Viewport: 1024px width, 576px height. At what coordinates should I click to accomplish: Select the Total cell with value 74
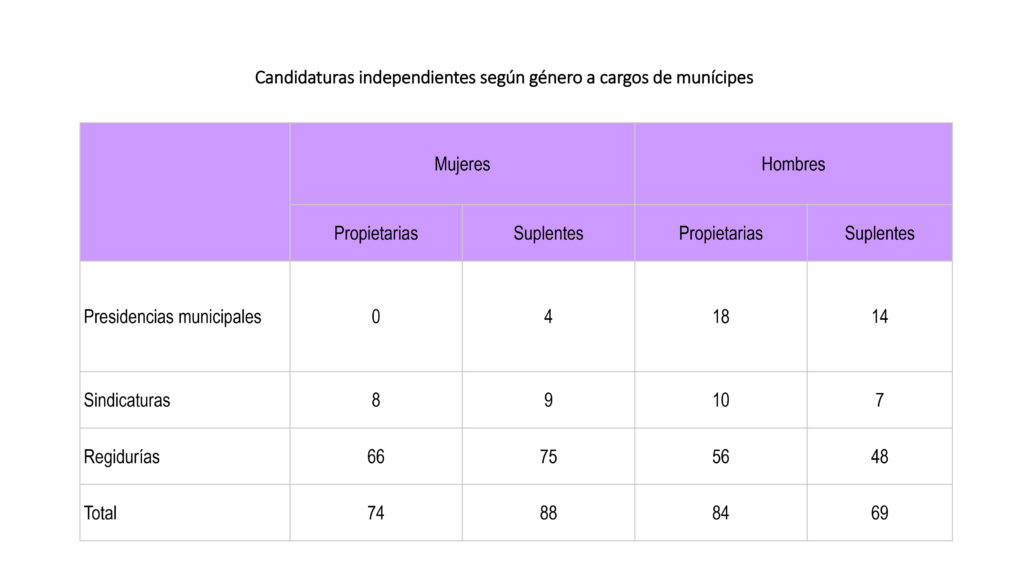click(376, 513)
